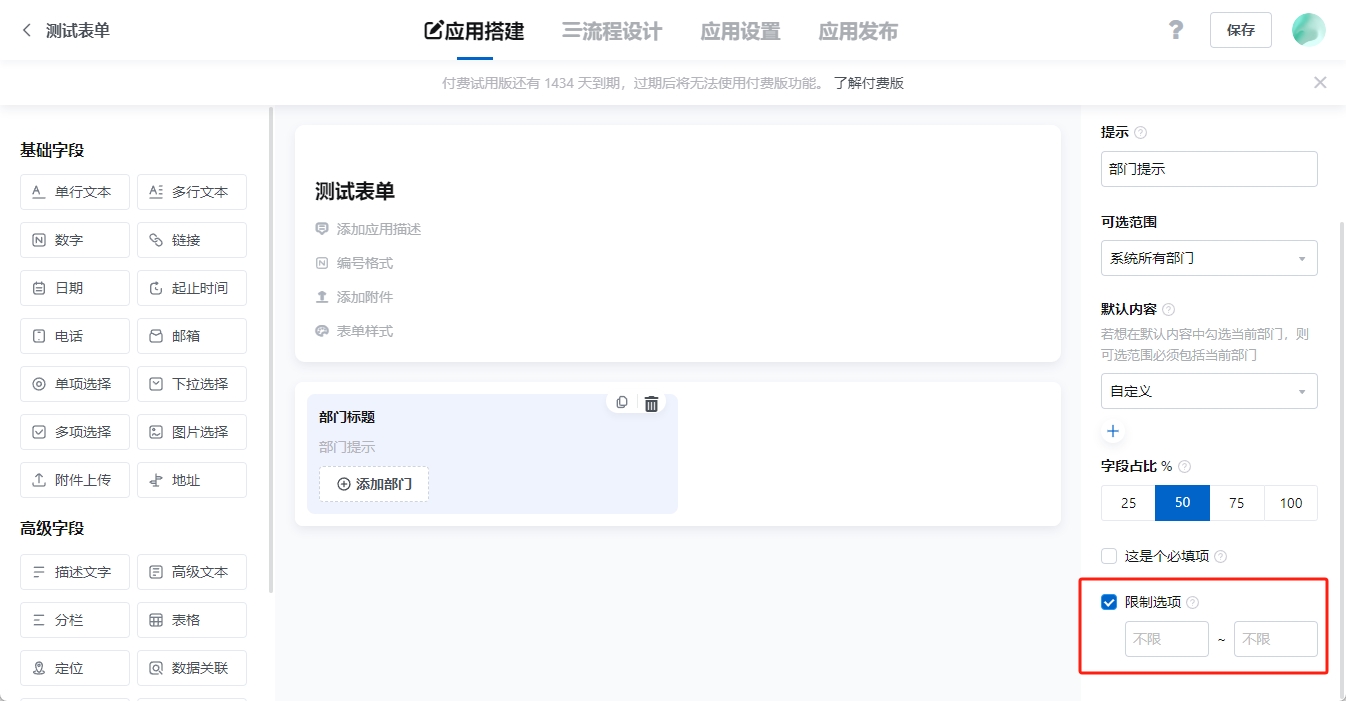The width and height of the screenshot is (1346, 701).
Task: Add a 日期 field from the sidebar
Action: pos(74,287)
